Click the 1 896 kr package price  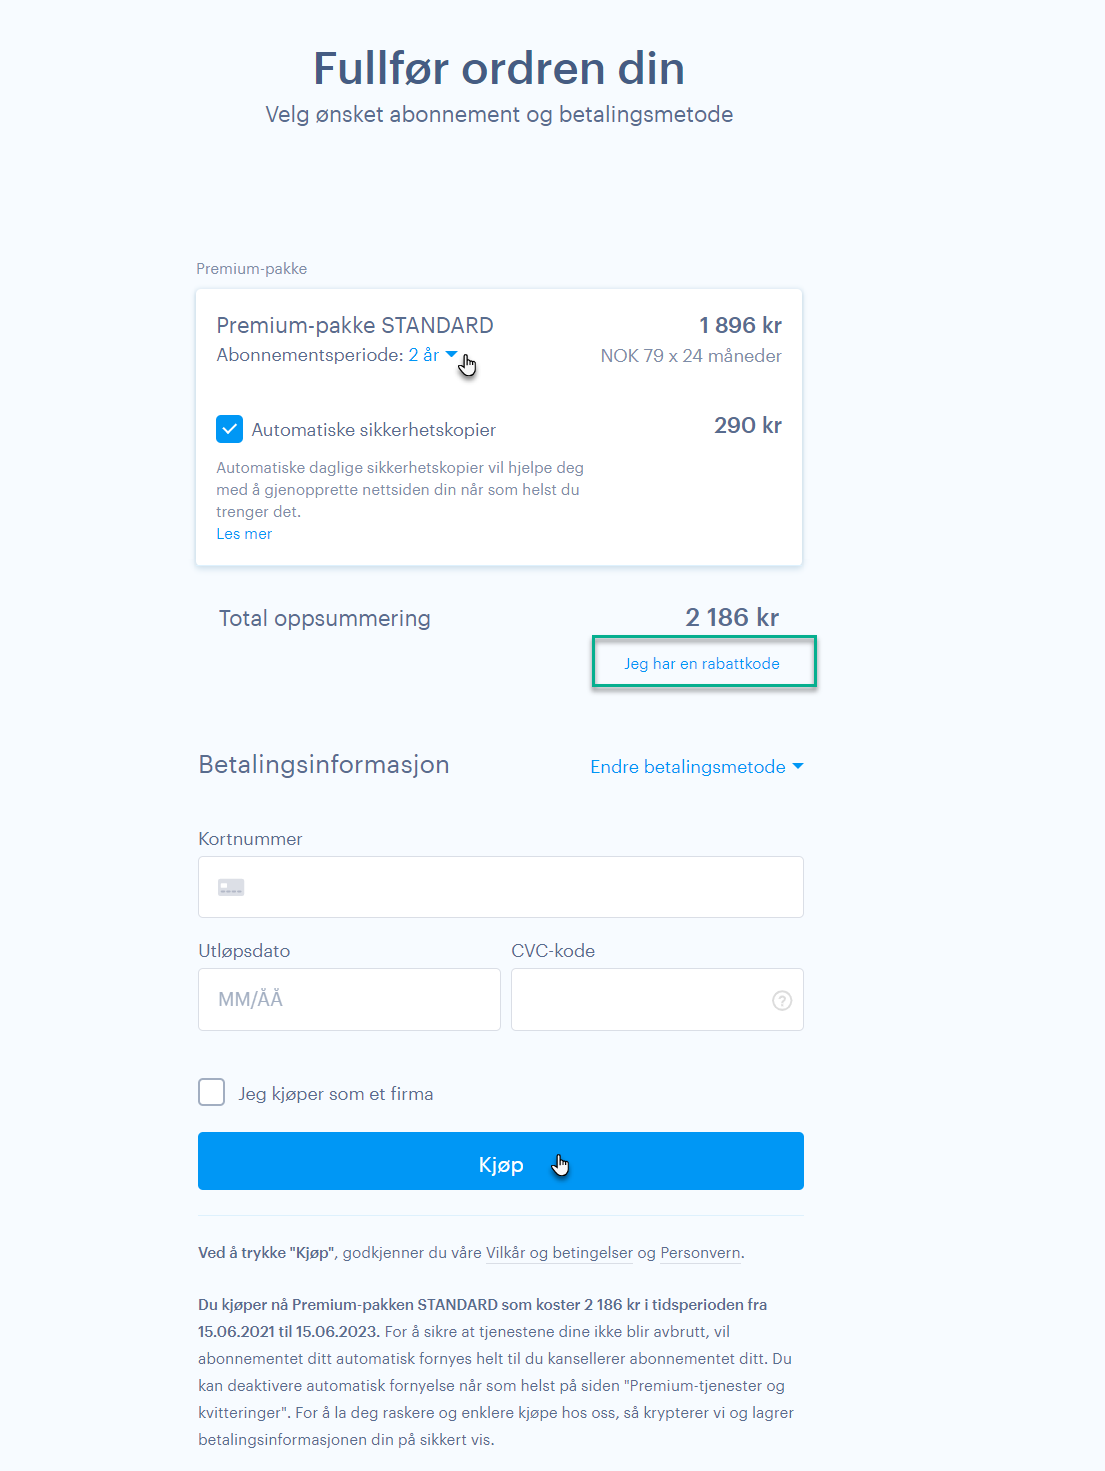[x=740, y=325]
